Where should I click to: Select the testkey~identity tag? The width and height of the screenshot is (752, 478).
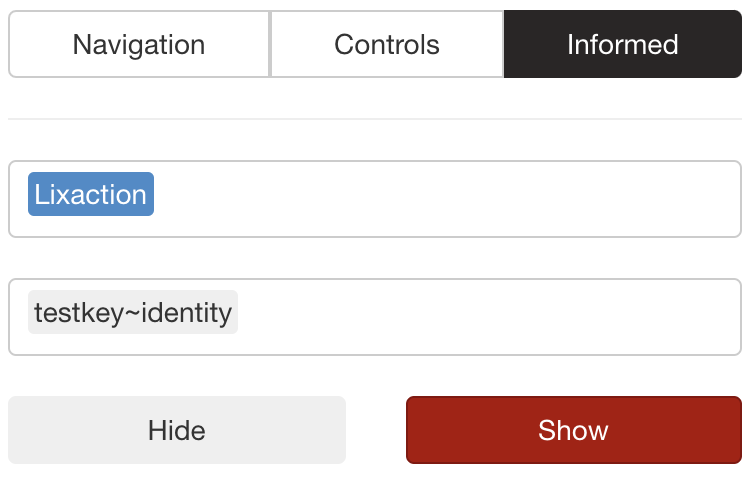tap(133, 313)
